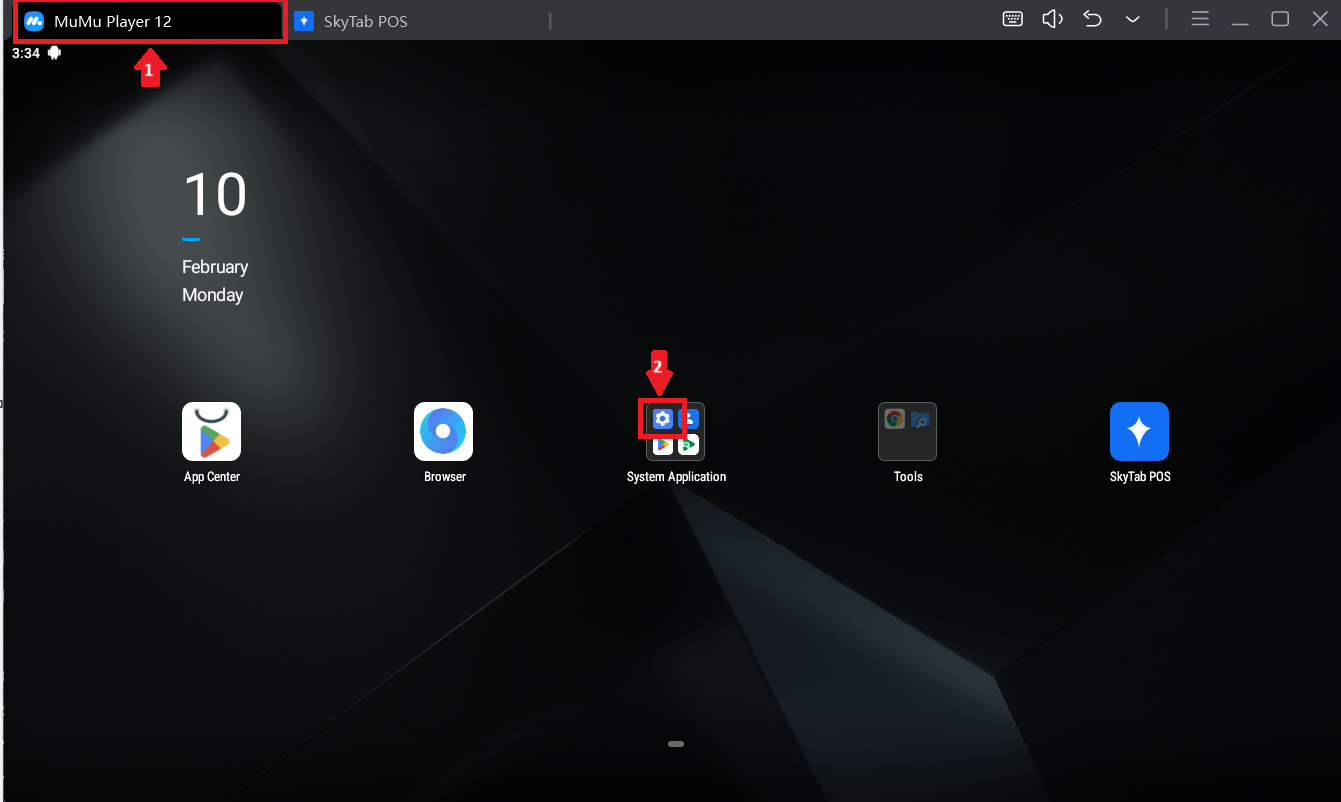Click the volume speaker icon in title bar
This screenshot has height=802, width=1341.
(x=1052, y=19)
